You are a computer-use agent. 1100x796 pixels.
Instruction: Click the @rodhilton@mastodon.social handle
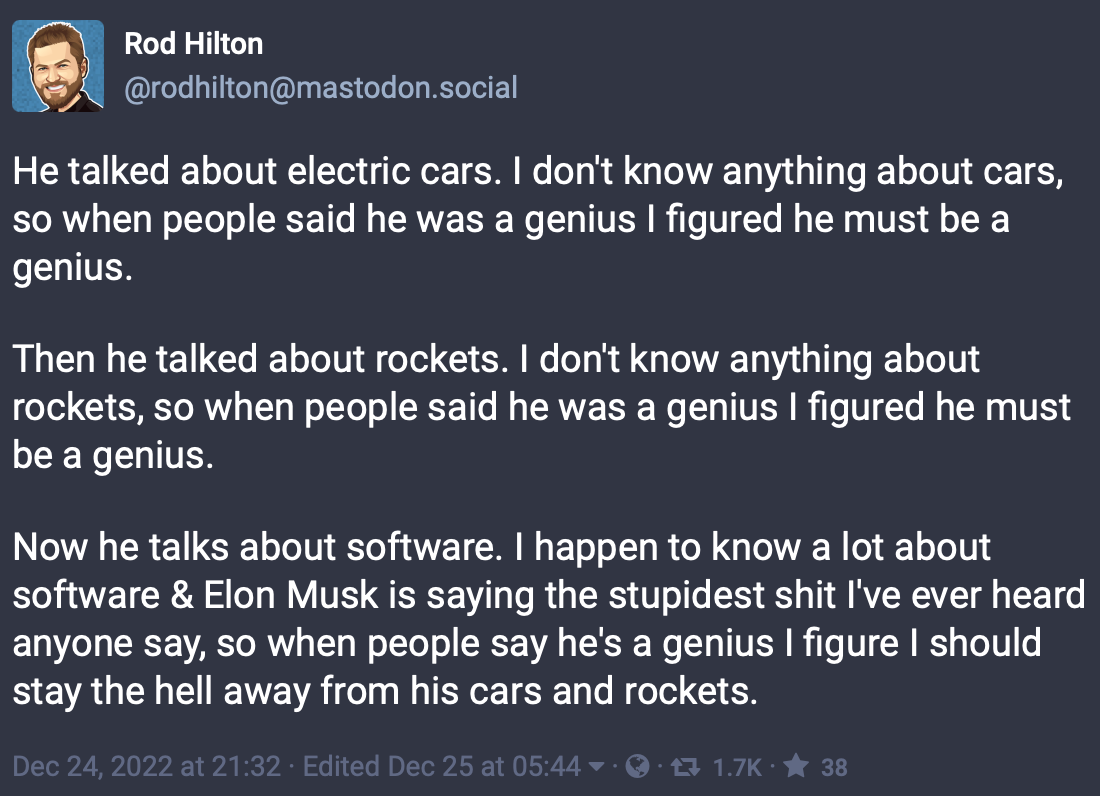321,88
